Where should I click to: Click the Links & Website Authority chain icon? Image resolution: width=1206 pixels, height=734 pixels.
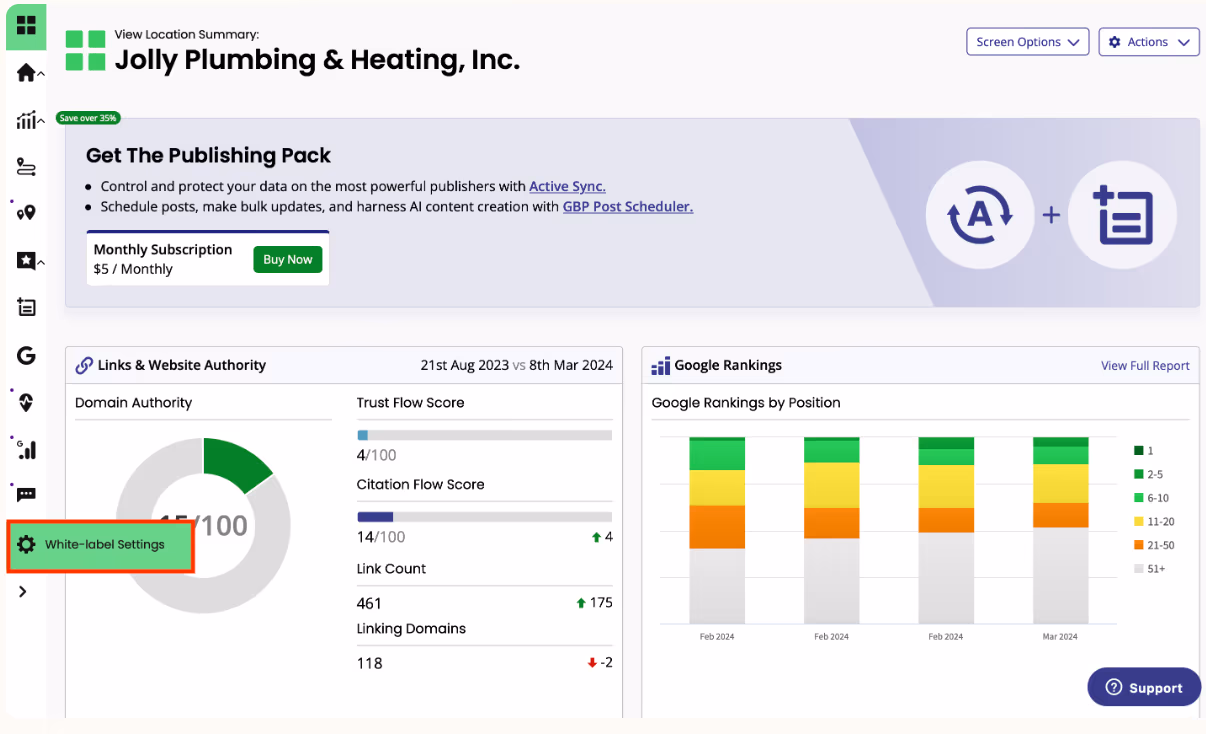pyautogui.click(x=85, y=366)
